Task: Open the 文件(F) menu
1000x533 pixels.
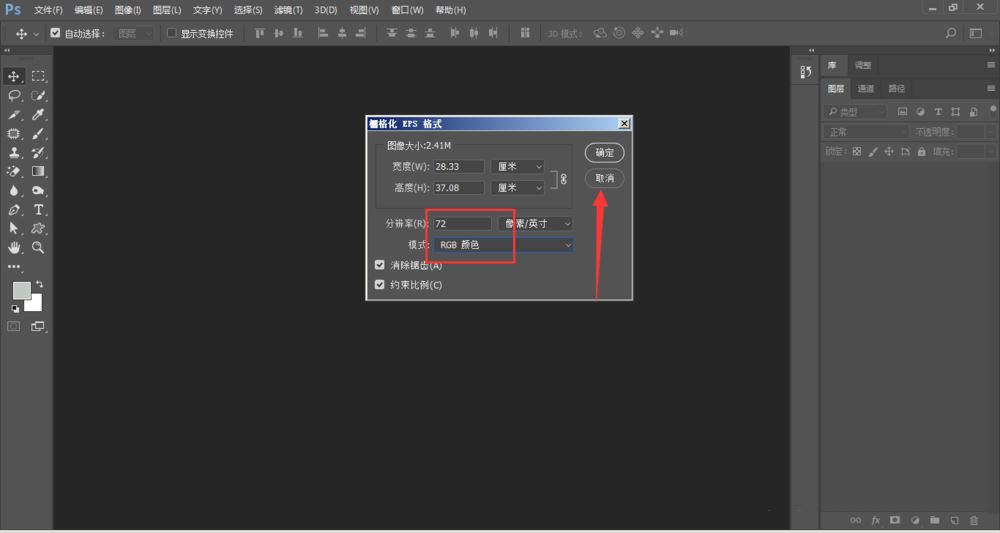Action: pyautogui.click(x=48, y=10)
